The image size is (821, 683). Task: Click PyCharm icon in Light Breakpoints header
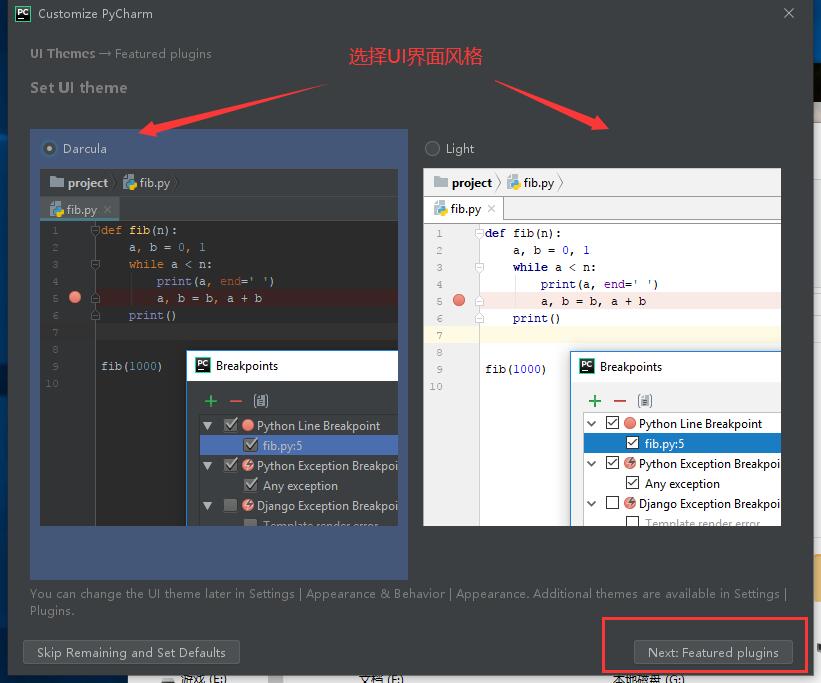click(587, 366)
